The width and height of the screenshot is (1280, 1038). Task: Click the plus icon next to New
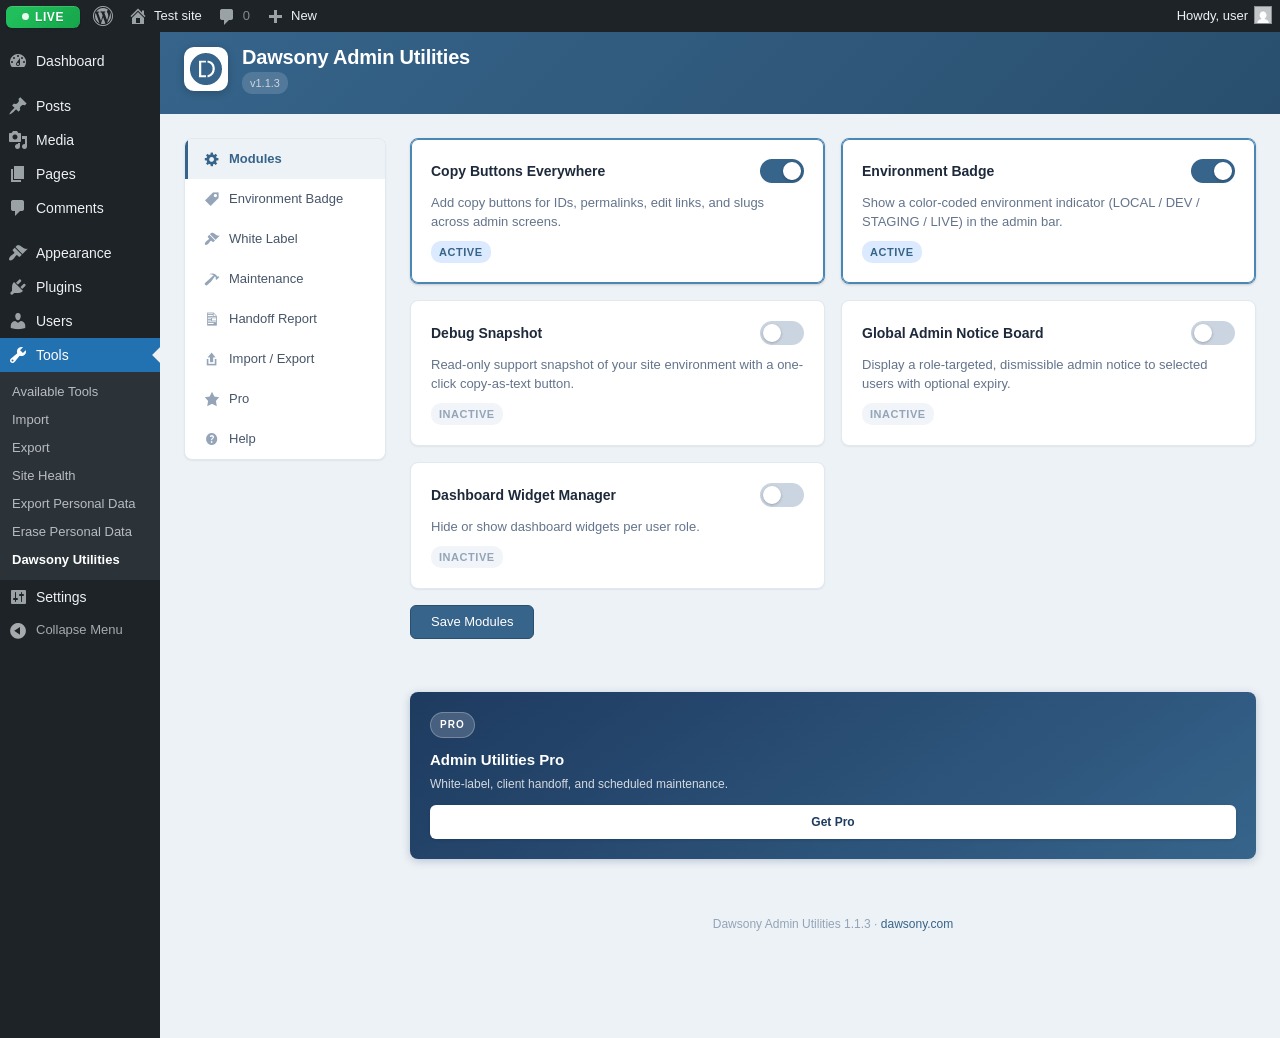coord(275,16)
